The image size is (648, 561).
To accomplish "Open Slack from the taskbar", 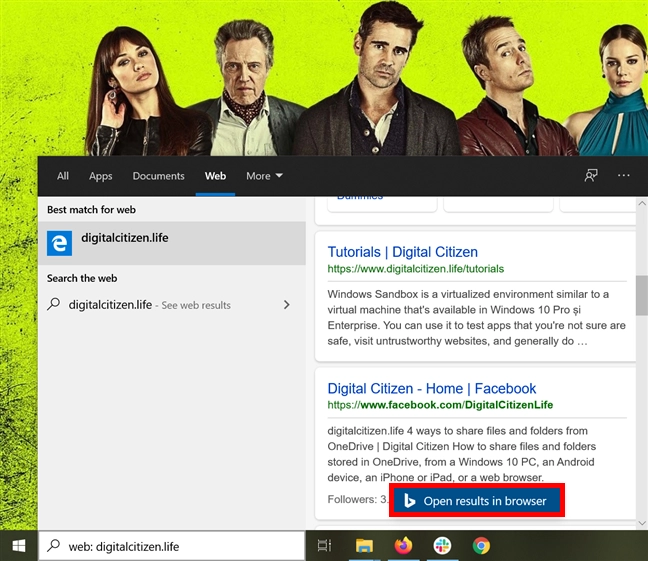I will pyautogui.click(x=442, y=546).
